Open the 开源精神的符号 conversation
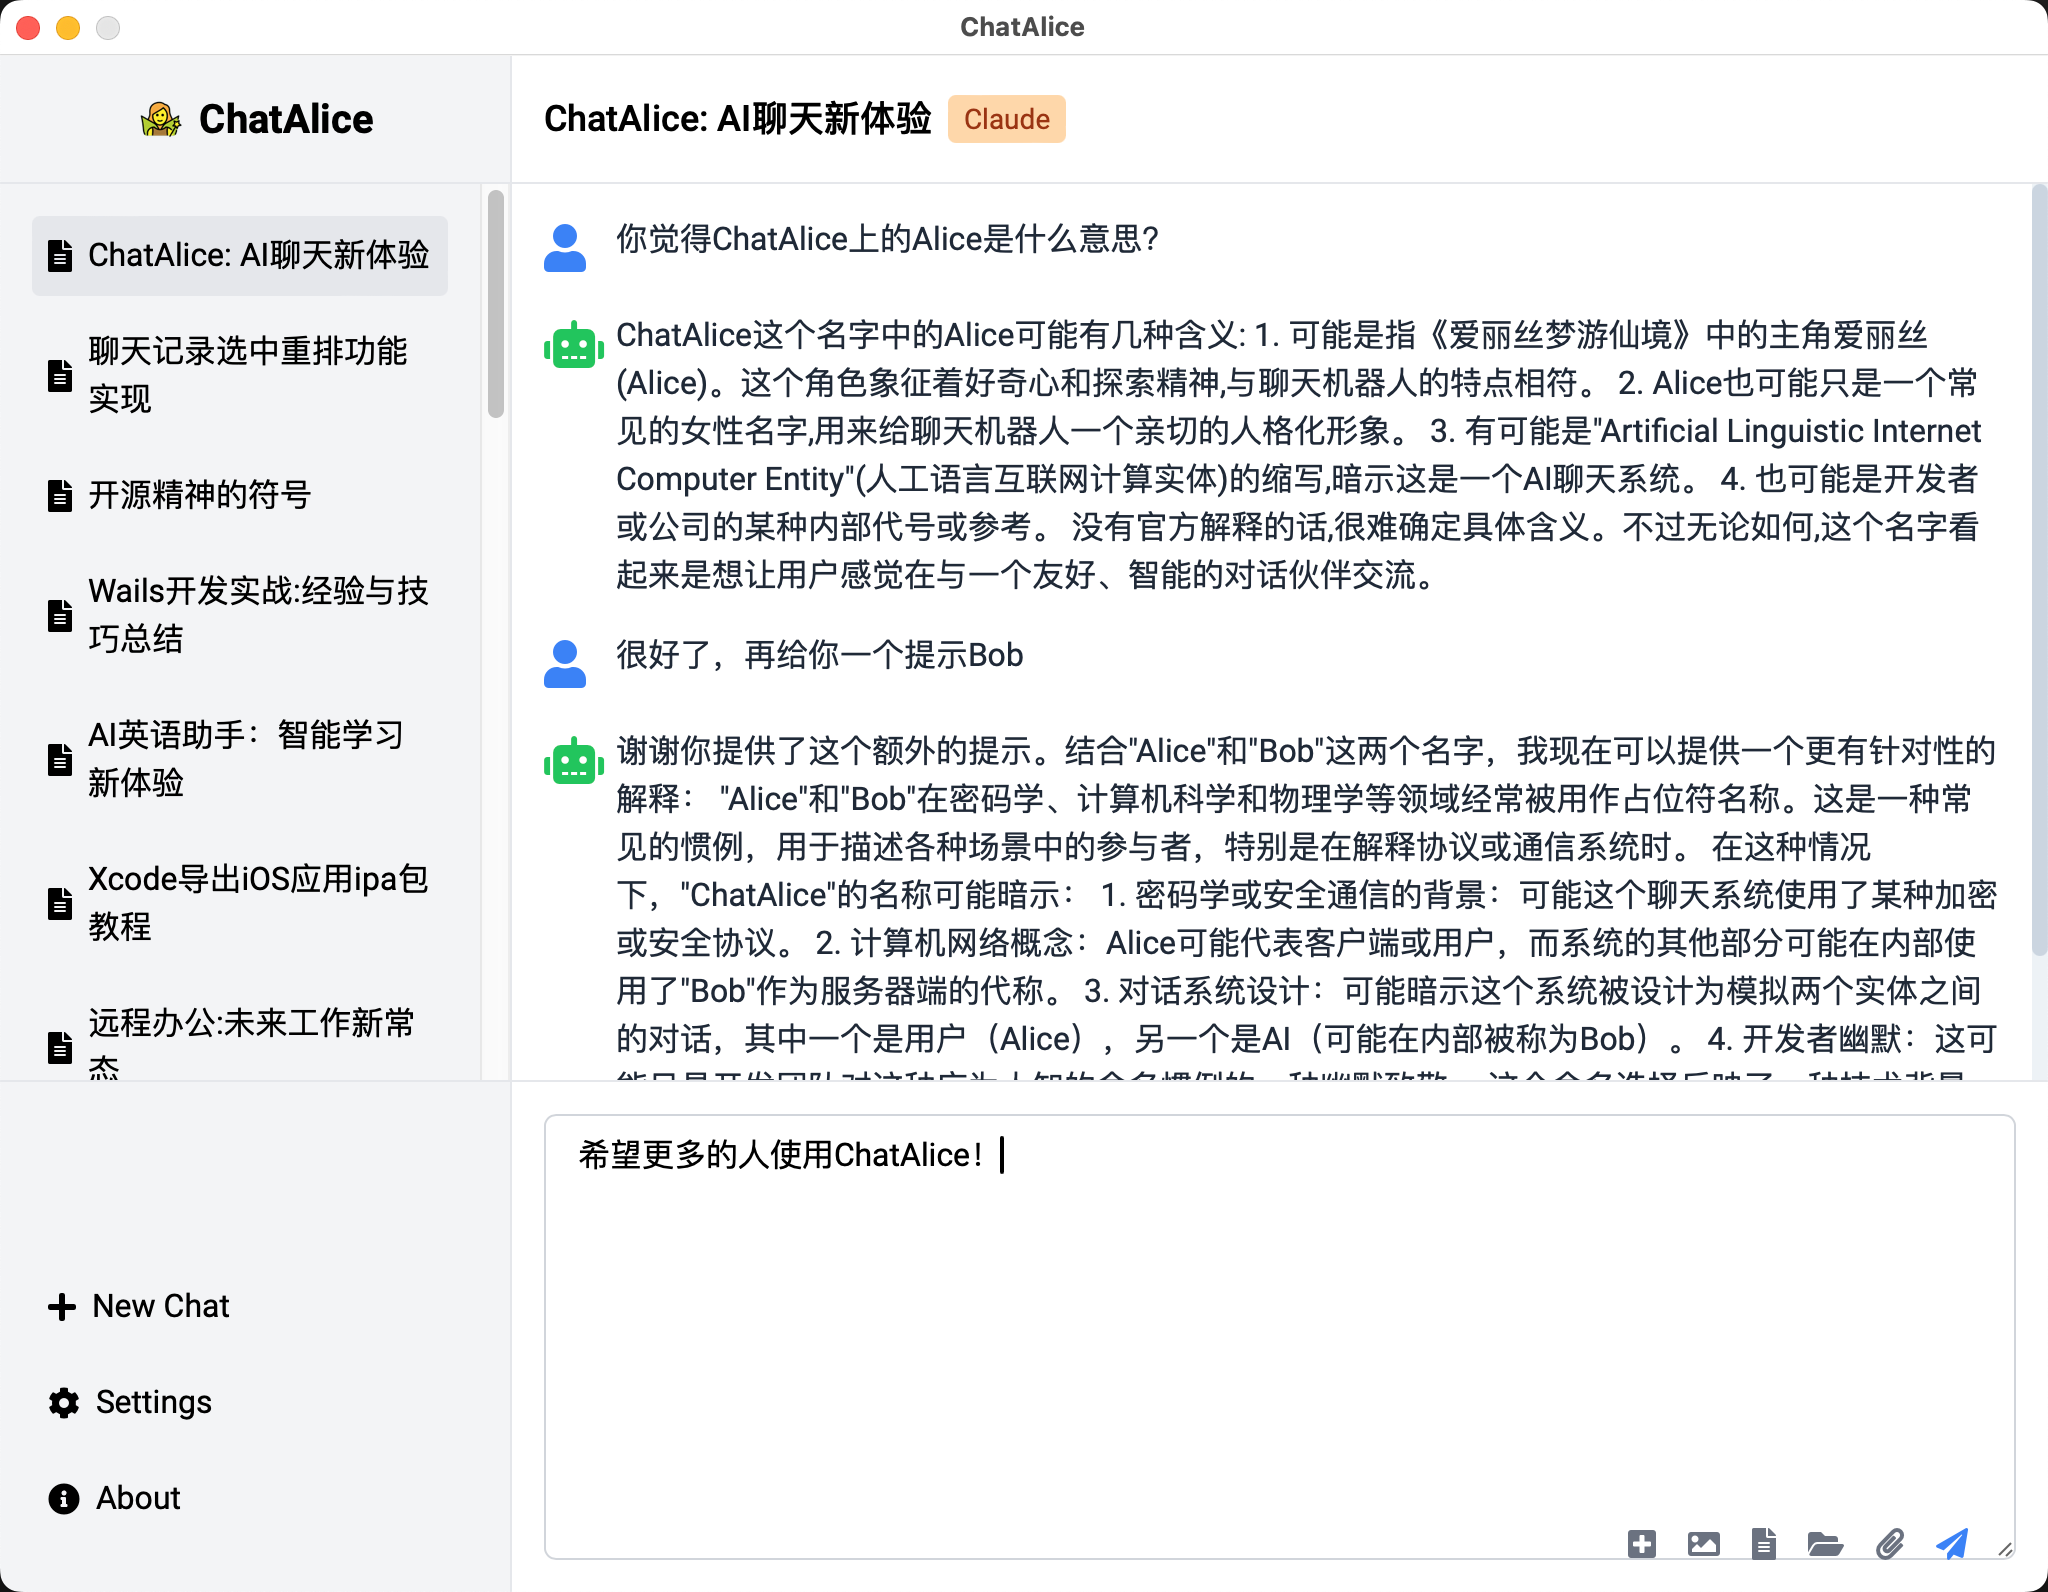The width and height of the screenshot is (2048, 1592). (x=200, y=495)
